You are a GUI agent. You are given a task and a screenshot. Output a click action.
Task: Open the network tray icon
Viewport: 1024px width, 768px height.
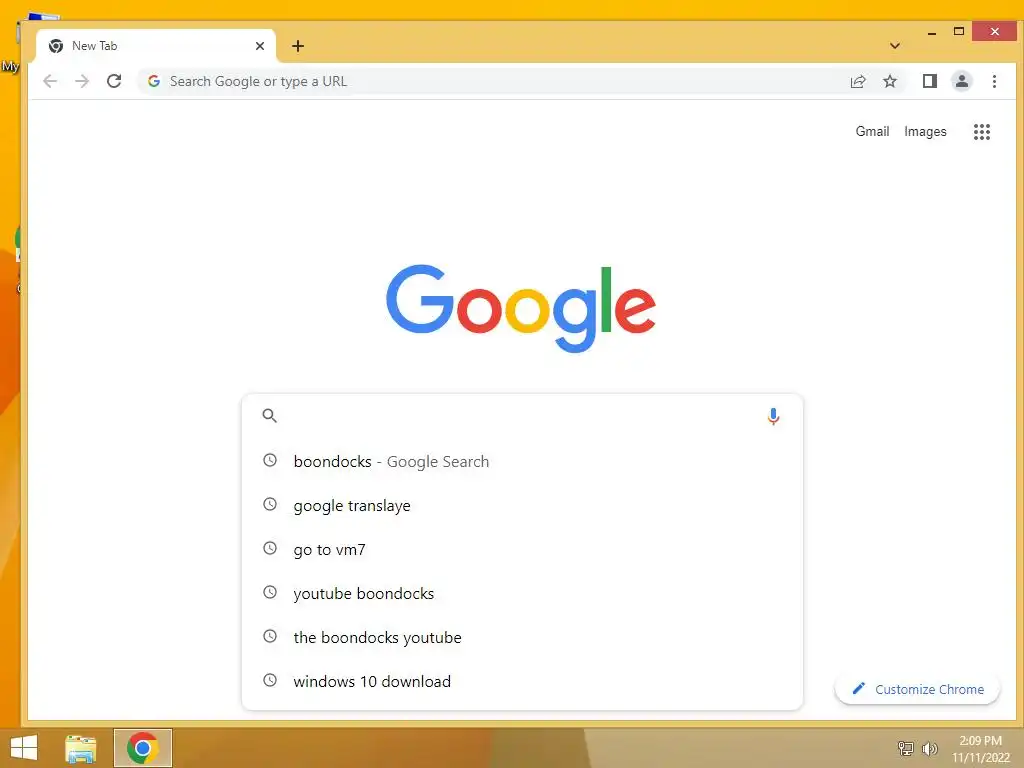click(x=906, y=748)
